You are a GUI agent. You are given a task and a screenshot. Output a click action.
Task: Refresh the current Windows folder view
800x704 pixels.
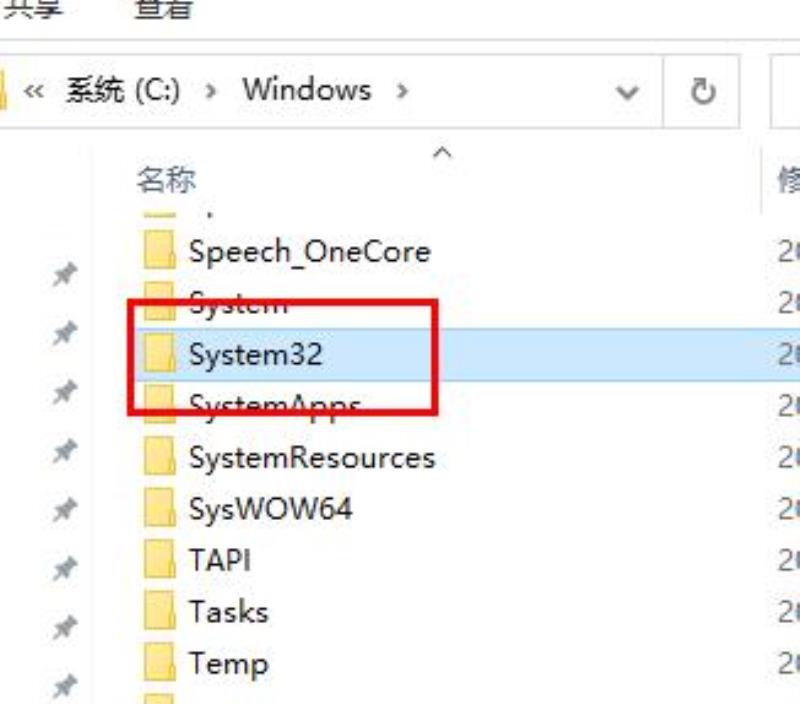703,91
